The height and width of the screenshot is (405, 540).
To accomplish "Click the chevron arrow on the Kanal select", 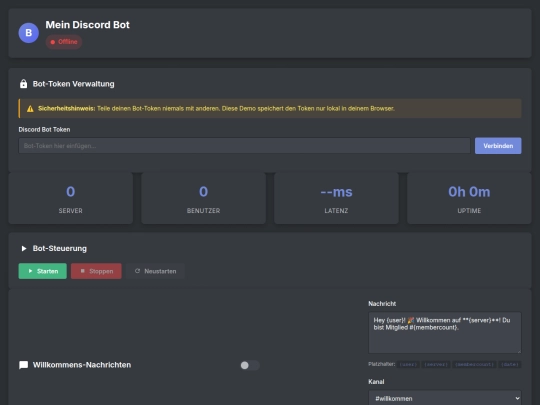I will coord(517,398).
